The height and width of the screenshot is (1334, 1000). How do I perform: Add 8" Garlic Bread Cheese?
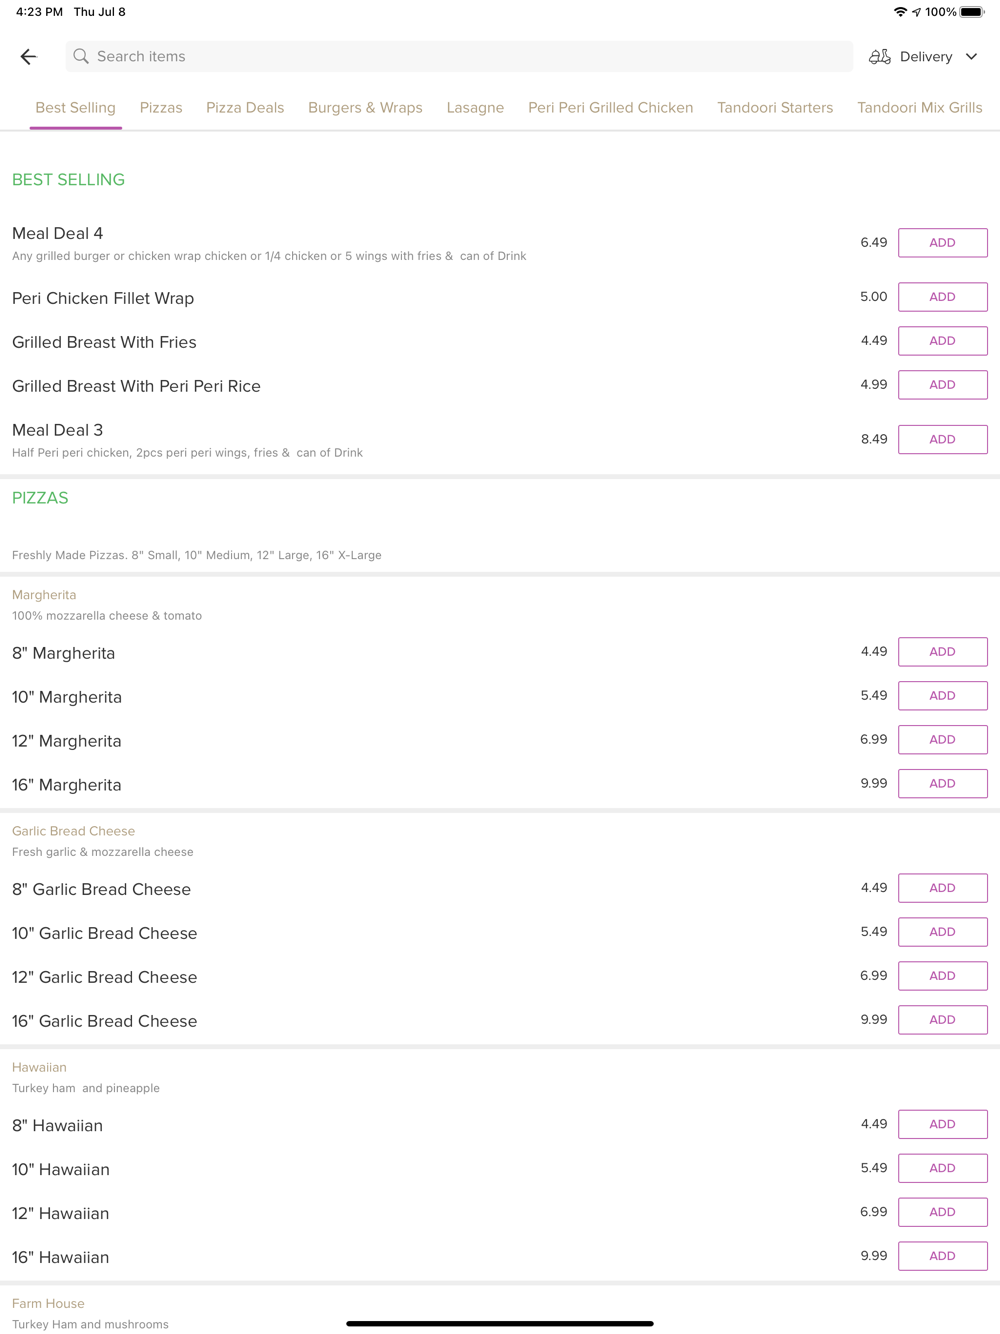[x=942, y=888]
